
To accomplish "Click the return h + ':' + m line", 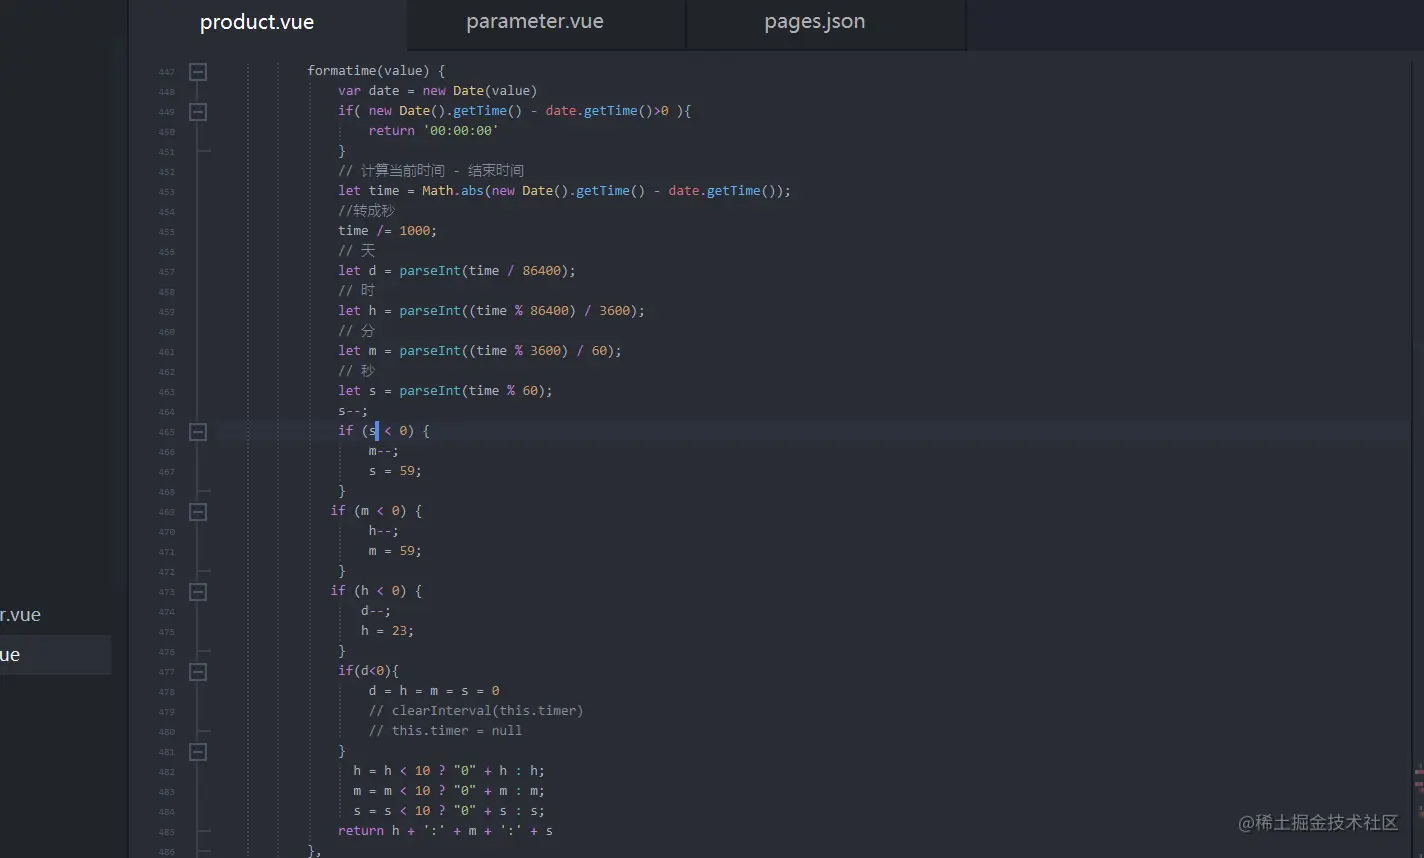I will [x=445, y=831].
